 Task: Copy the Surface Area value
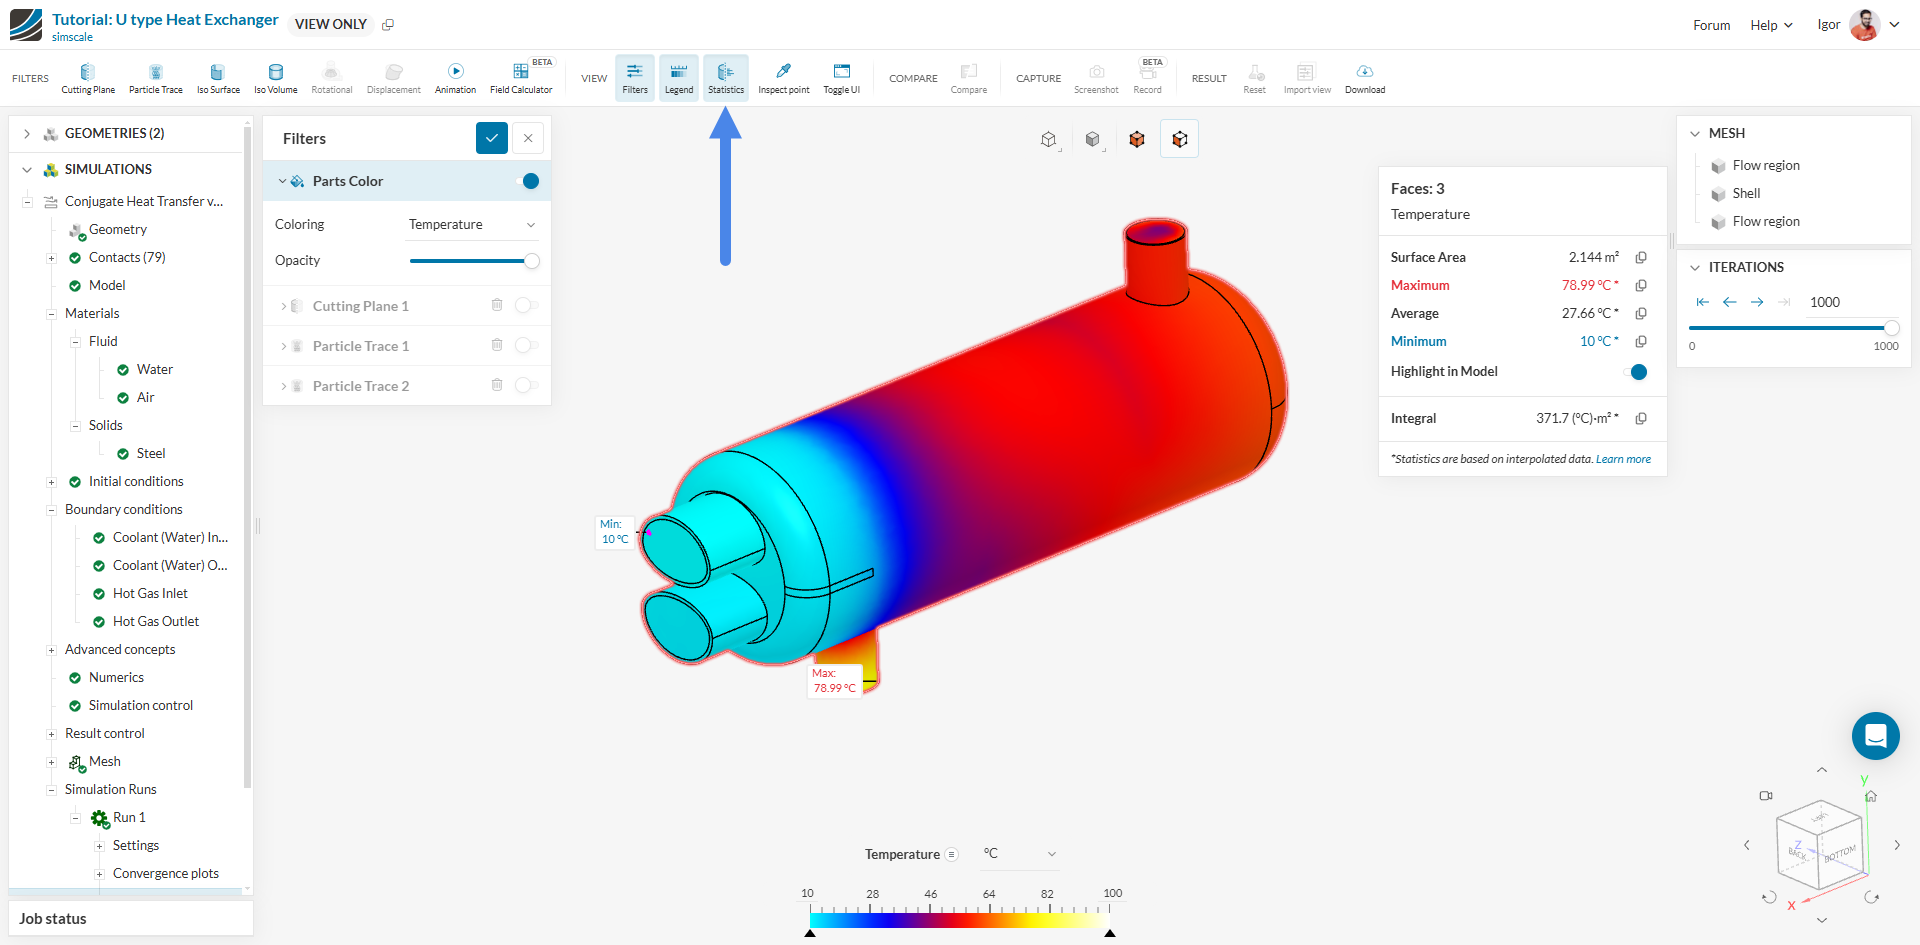pos(1641,258)
